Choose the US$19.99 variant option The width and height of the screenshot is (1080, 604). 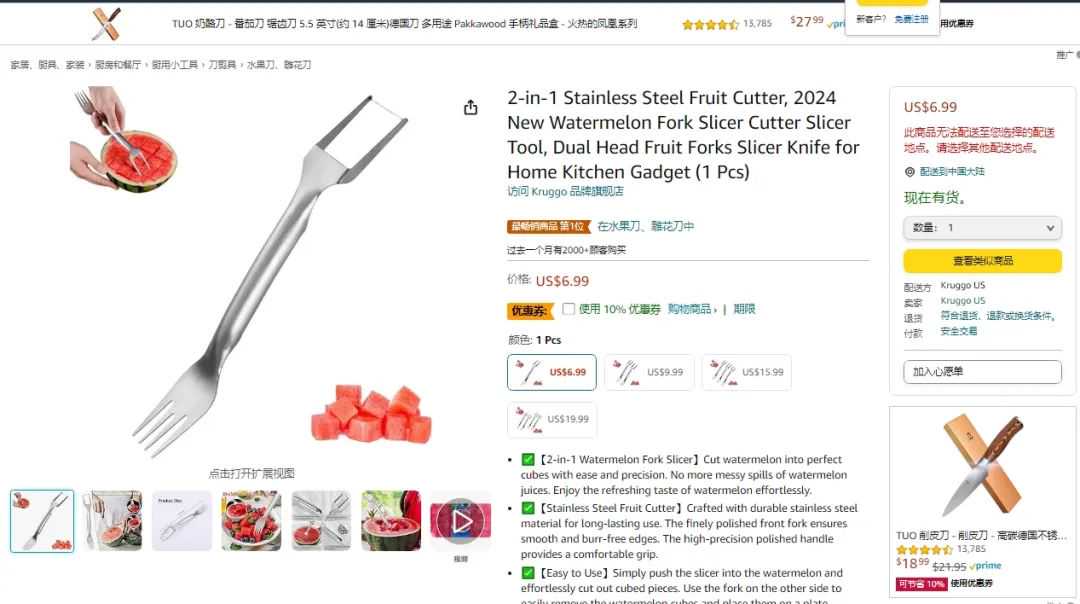(552, 419)
